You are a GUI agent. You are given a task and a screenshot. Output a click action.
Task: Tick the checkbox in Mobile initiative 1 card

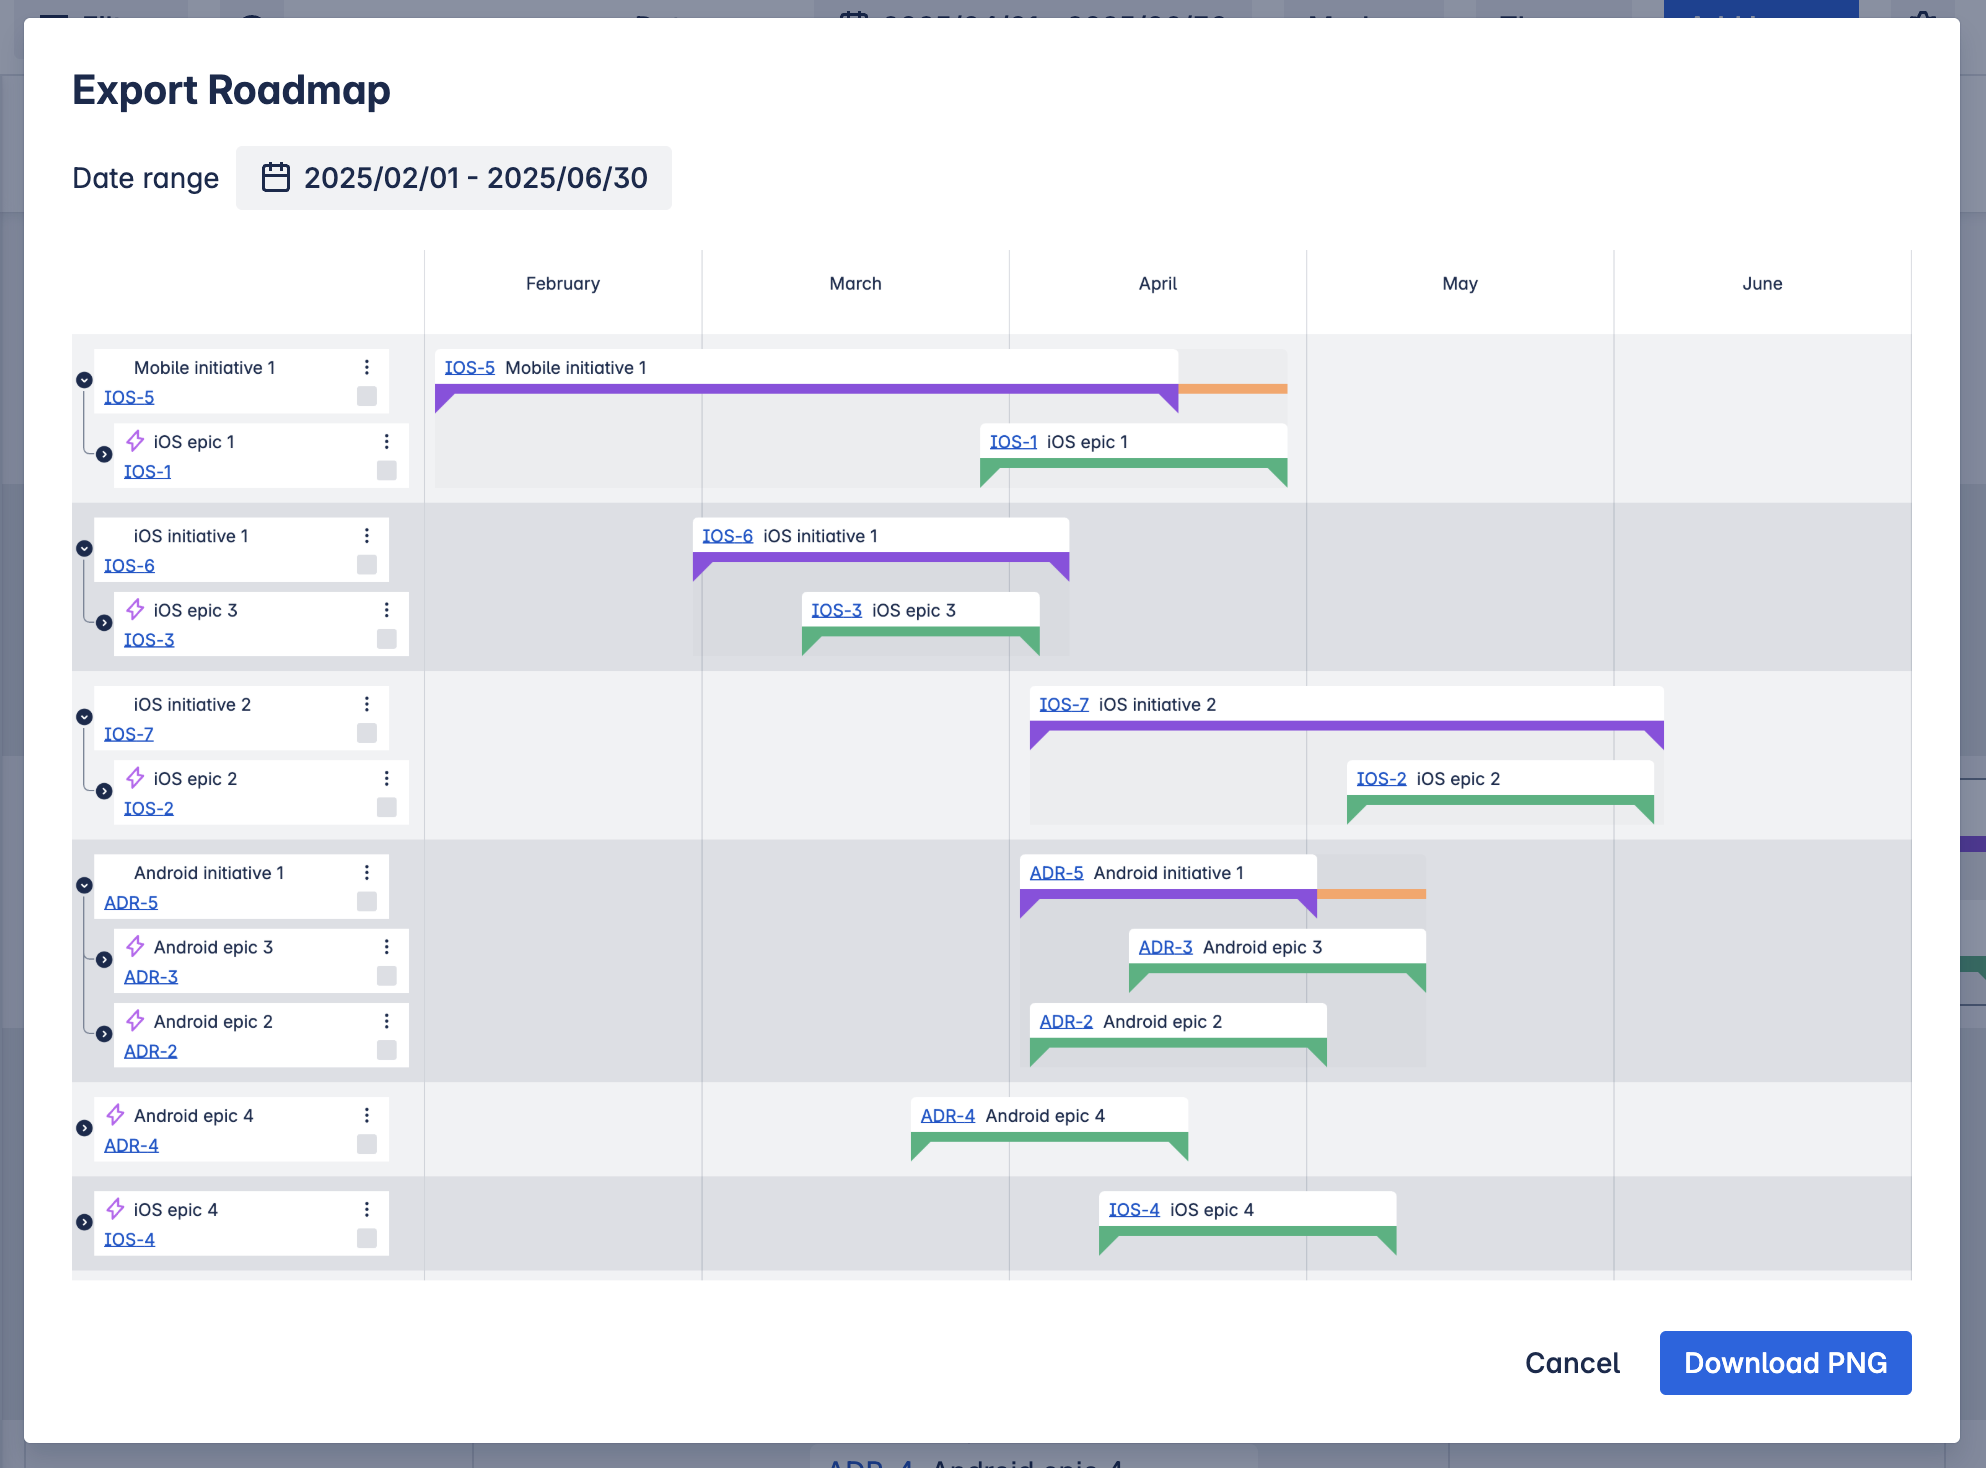click(x=367, y=397)
